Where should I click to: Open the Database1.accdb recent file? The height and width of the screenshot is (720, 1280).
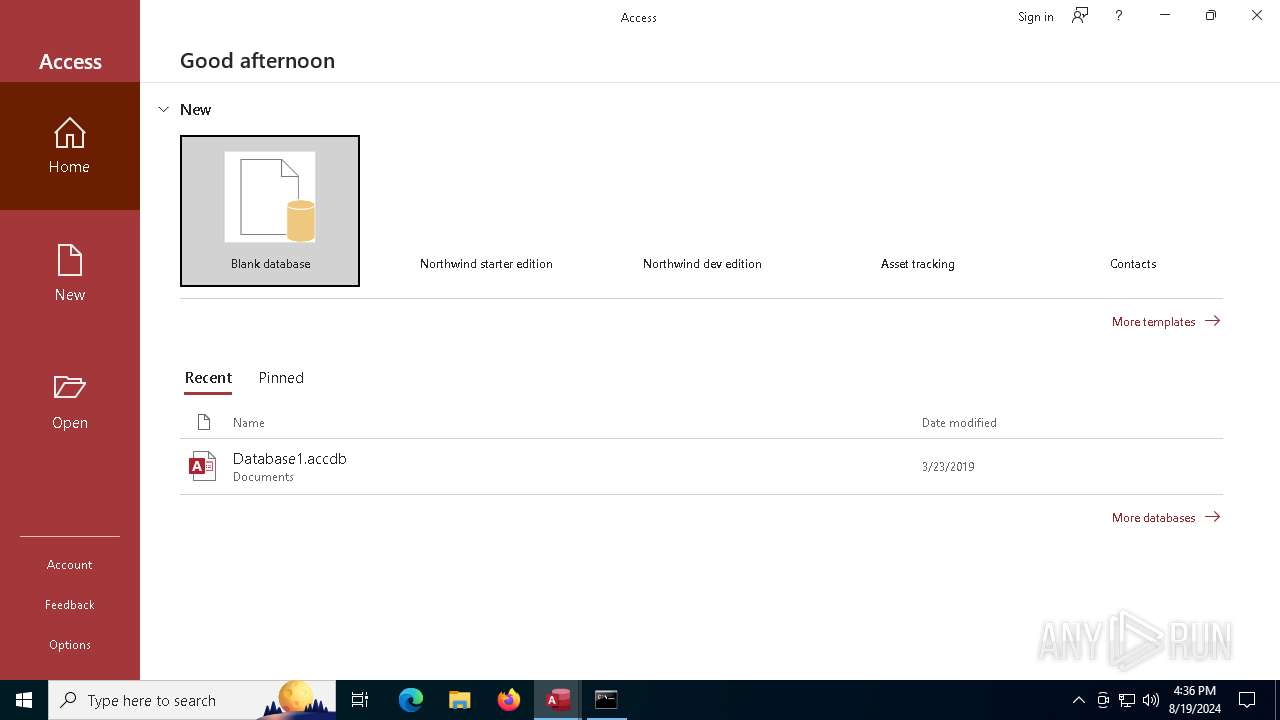click(701, 466)
